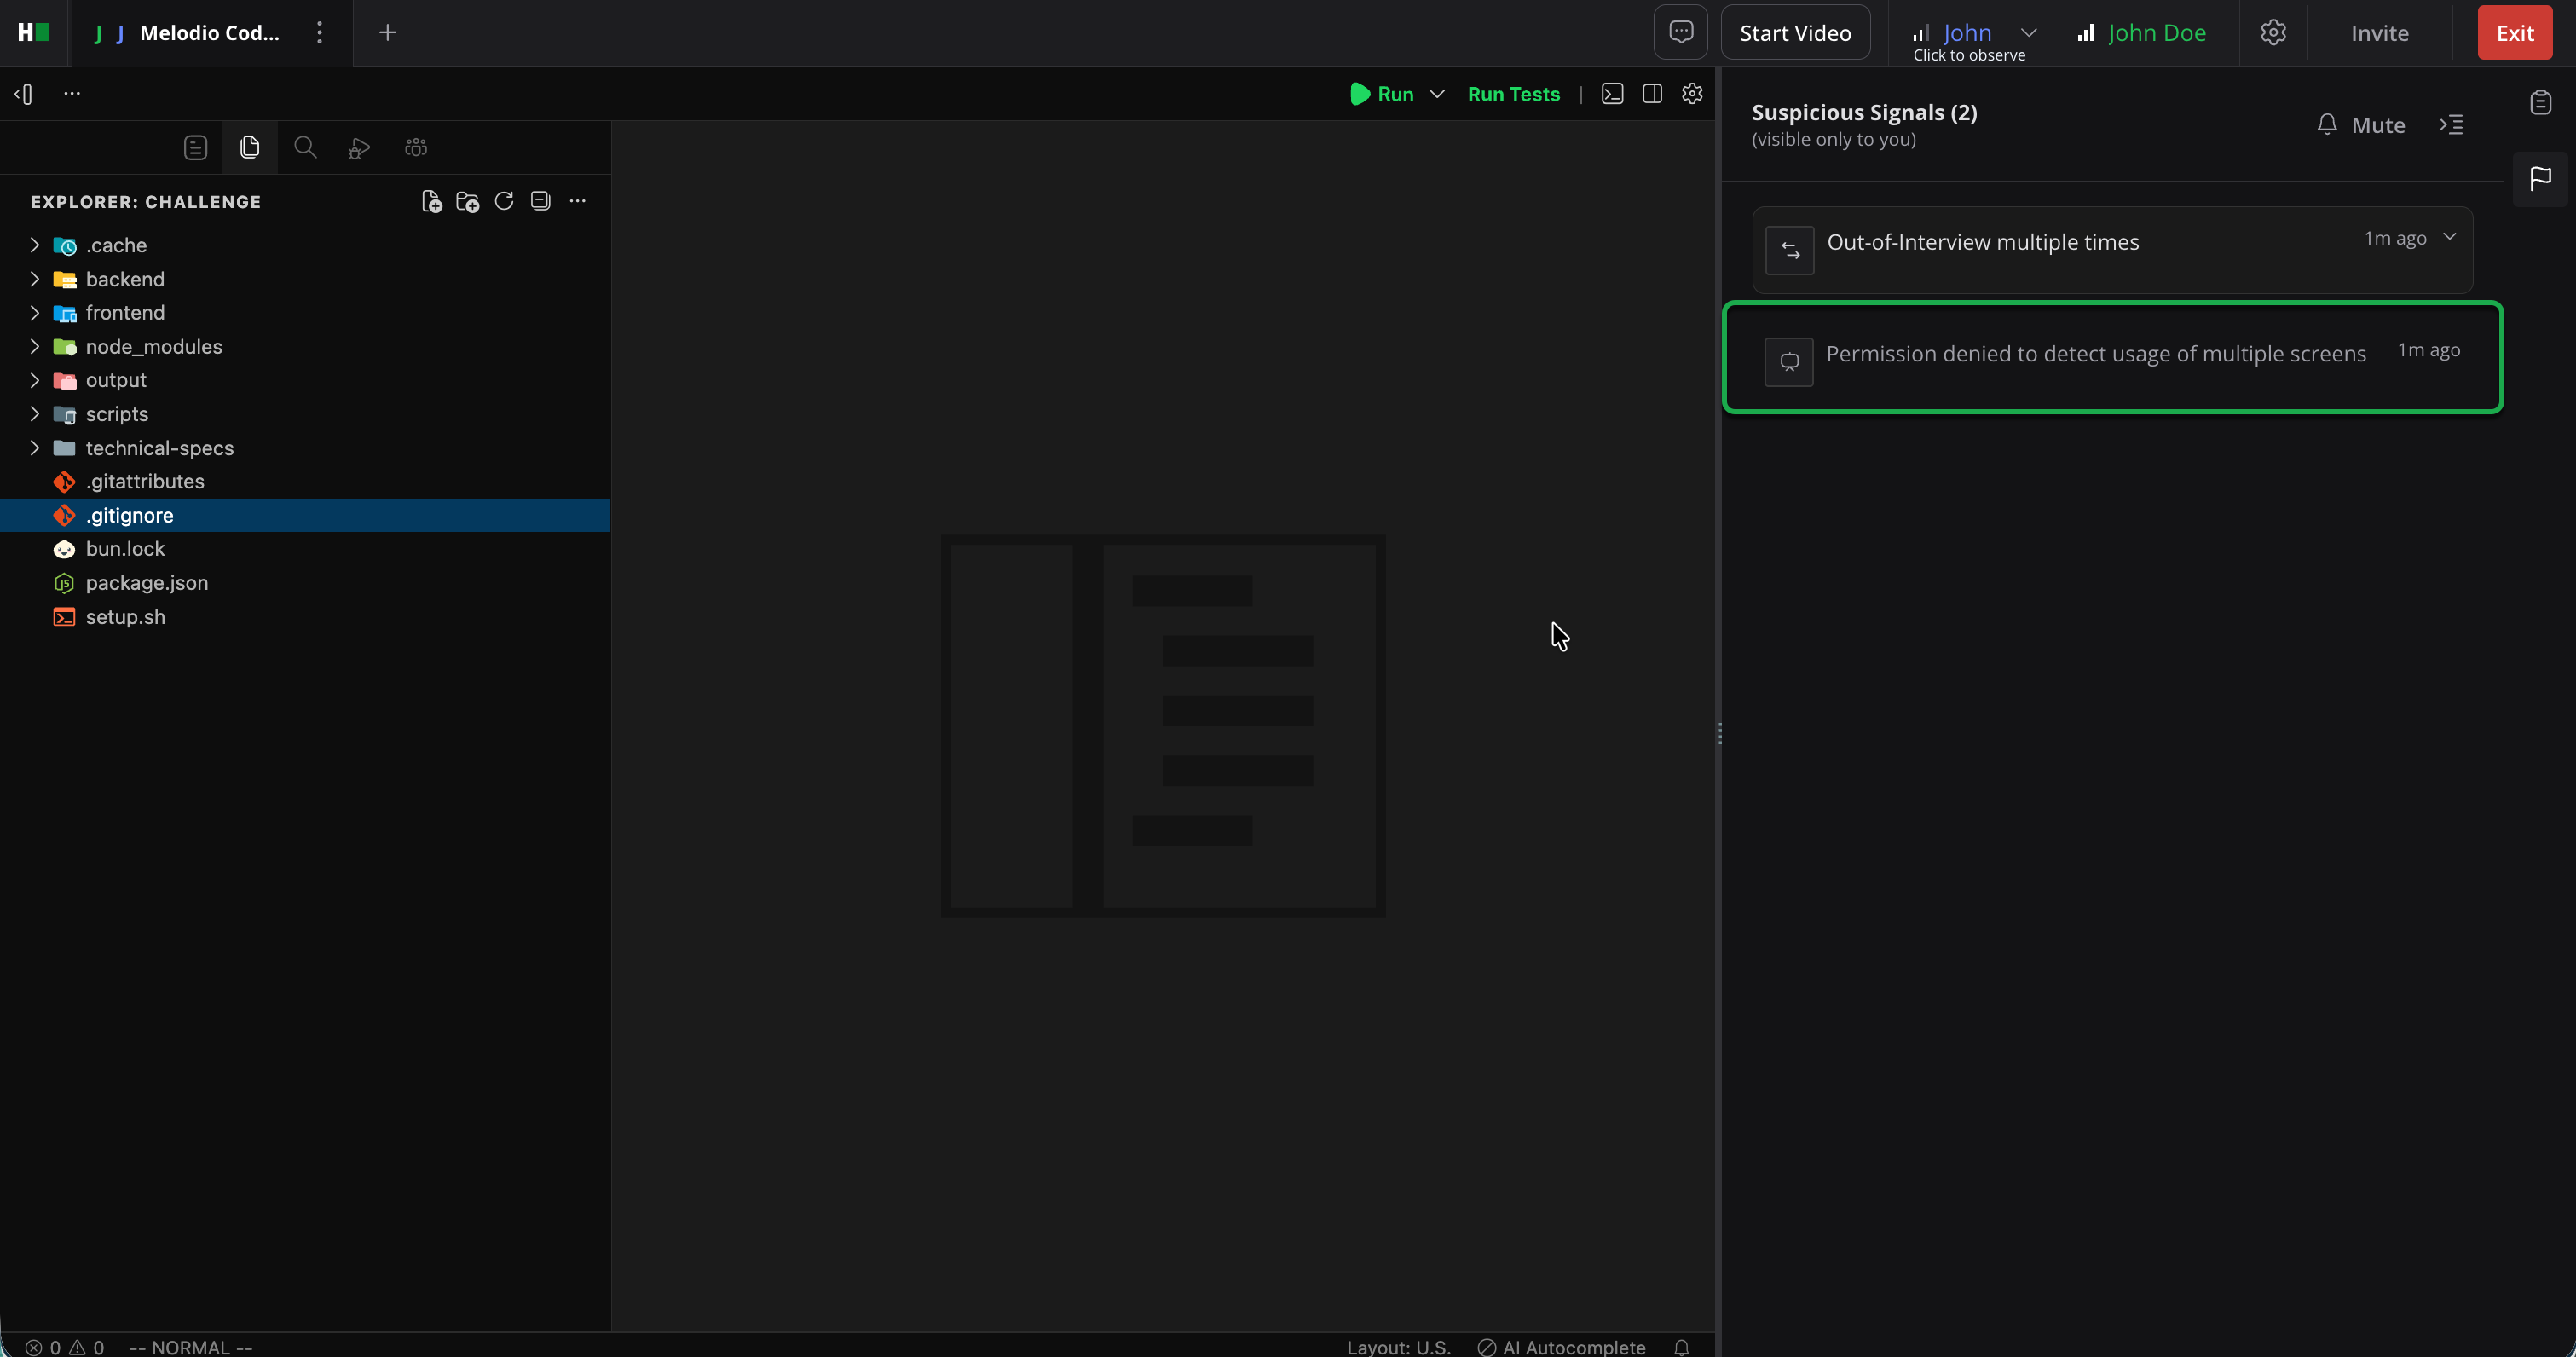The height and width of the screenshot is (1357, 2576).
Task: Open the chat messages icon
Action: (1681, 32)
